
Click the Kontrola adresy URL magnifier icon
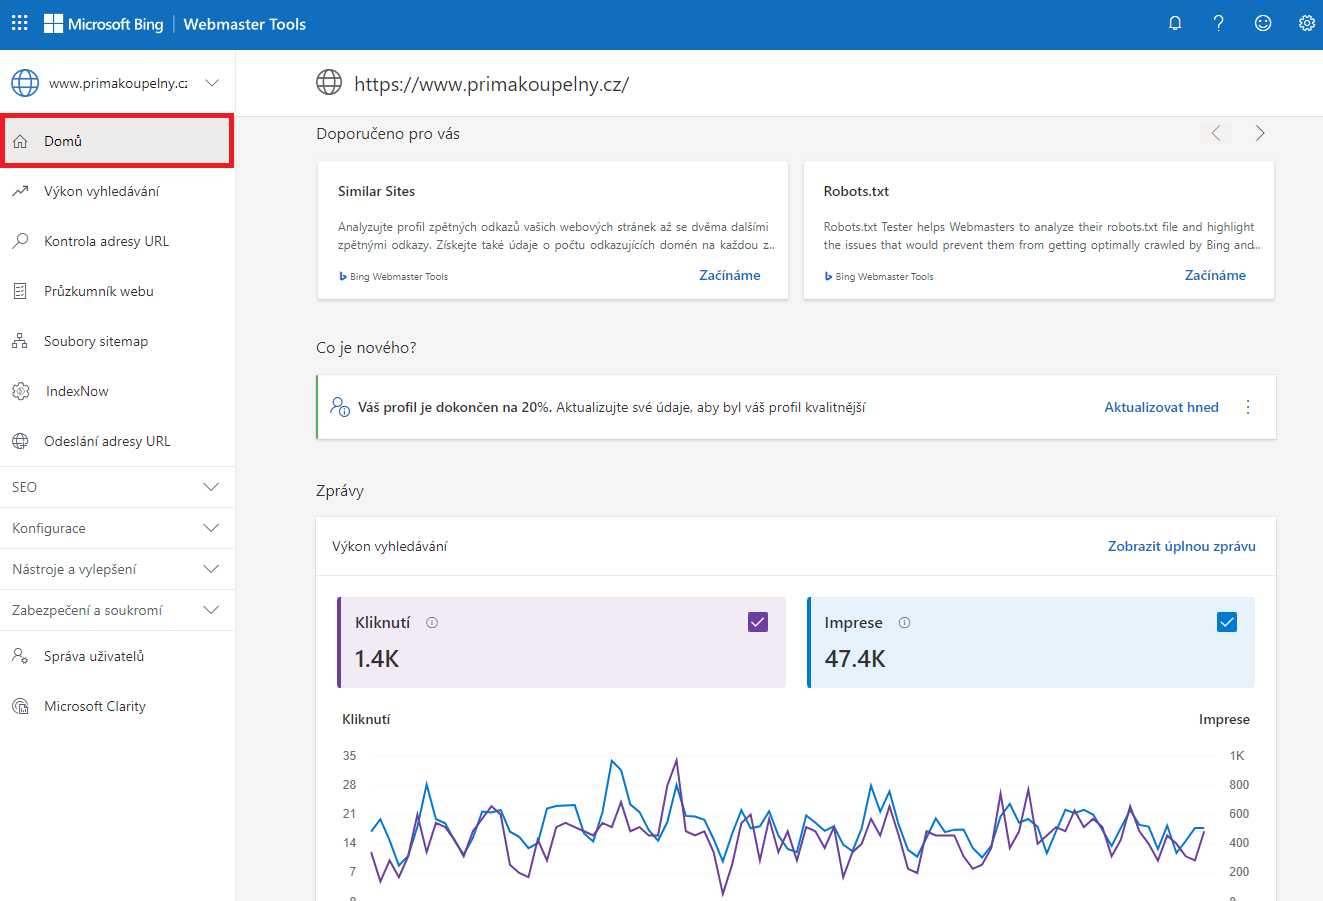[x=20, y=241]
